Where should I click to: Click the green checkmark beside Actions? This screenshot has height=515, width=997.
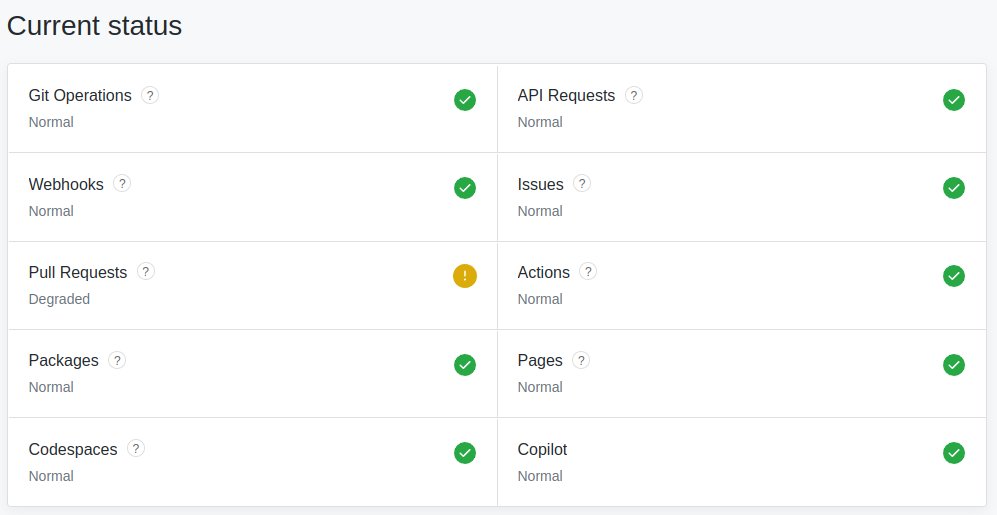point(954,276)
